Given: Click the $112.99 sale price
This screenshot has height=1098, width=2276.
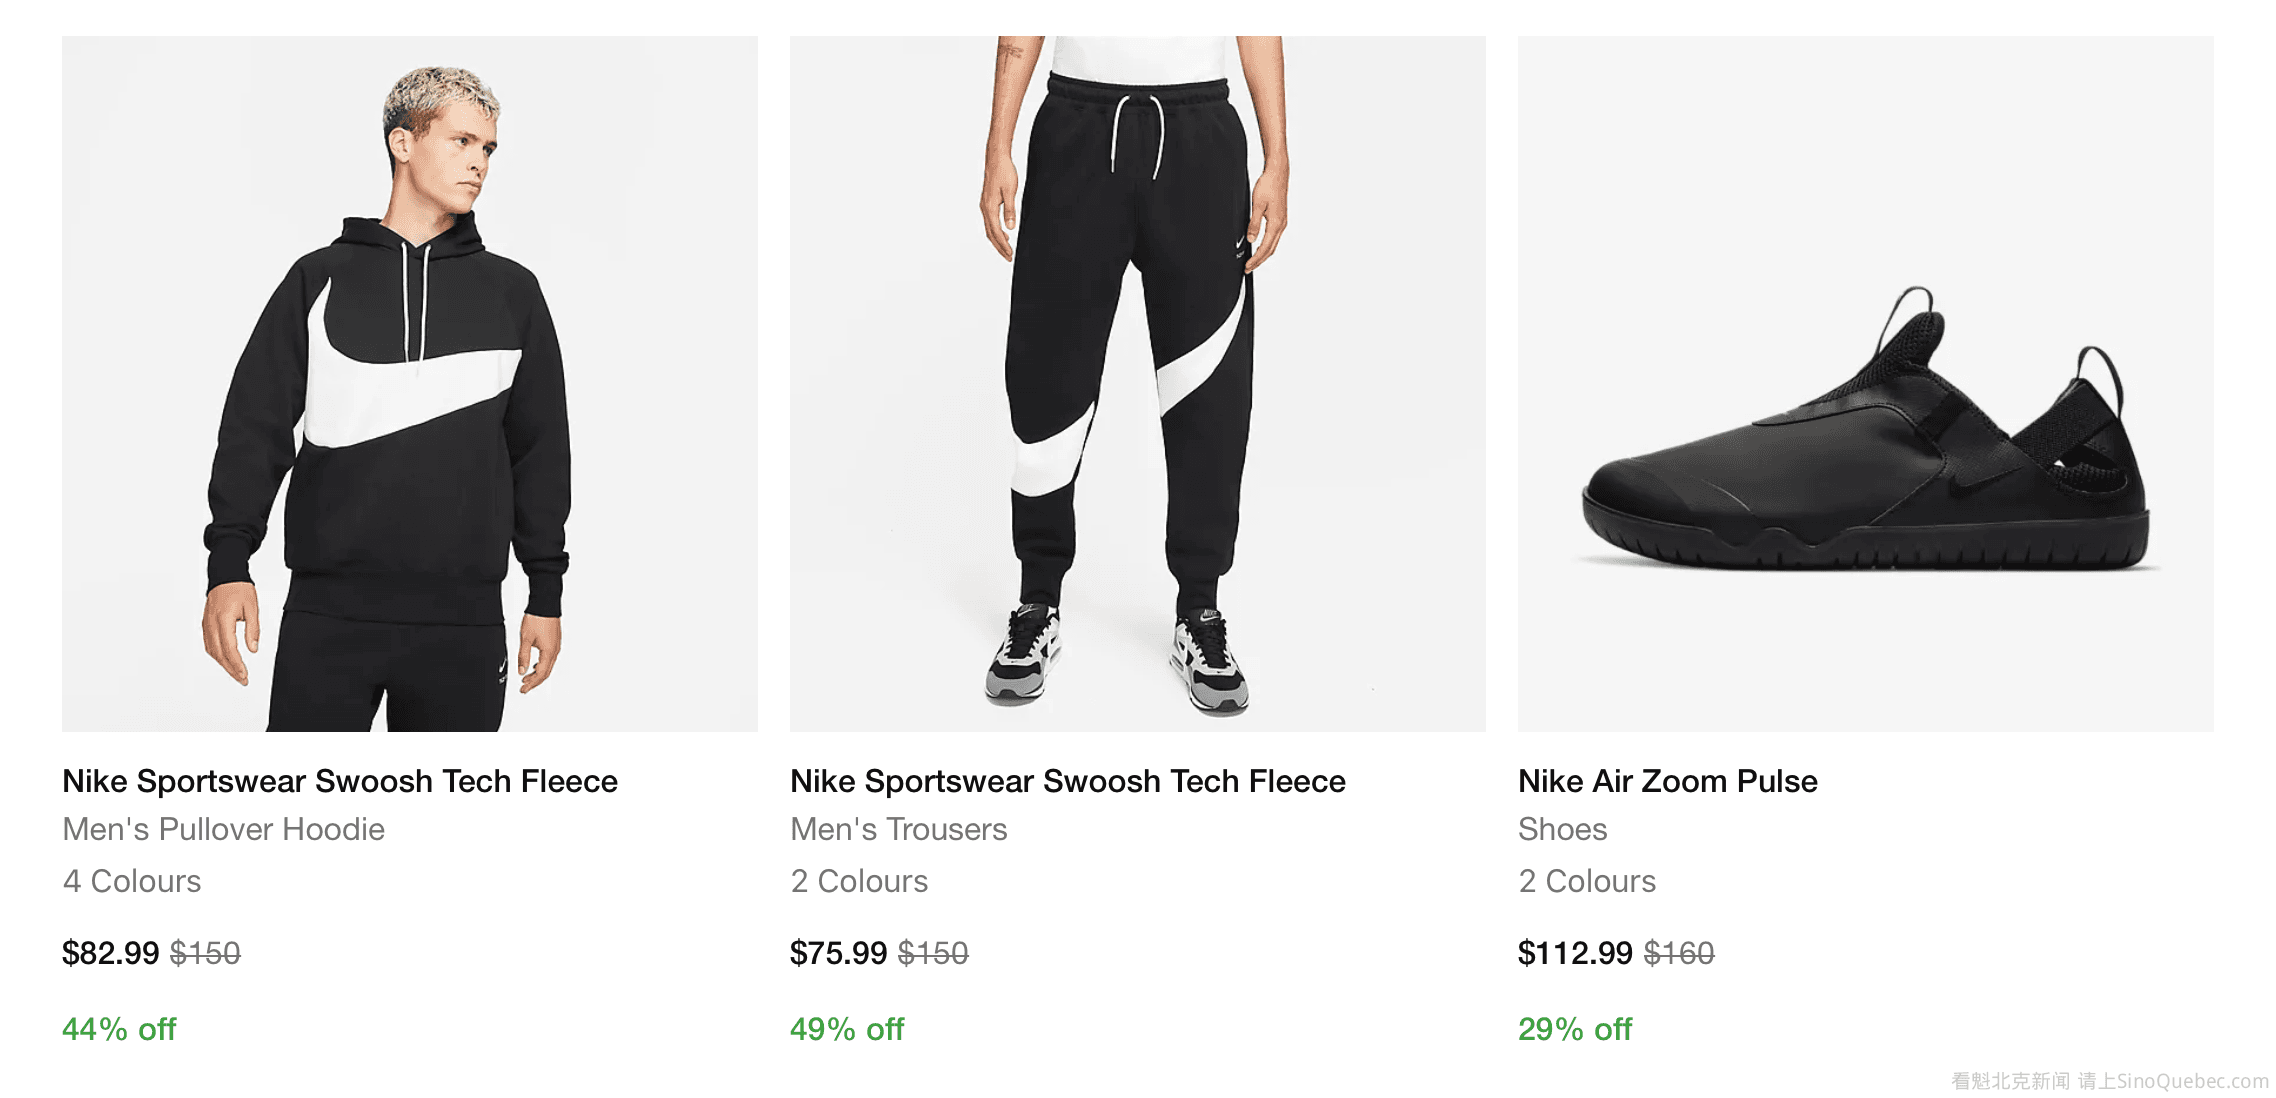Looking at the screenshot, I should click(x=1575, y=953).
